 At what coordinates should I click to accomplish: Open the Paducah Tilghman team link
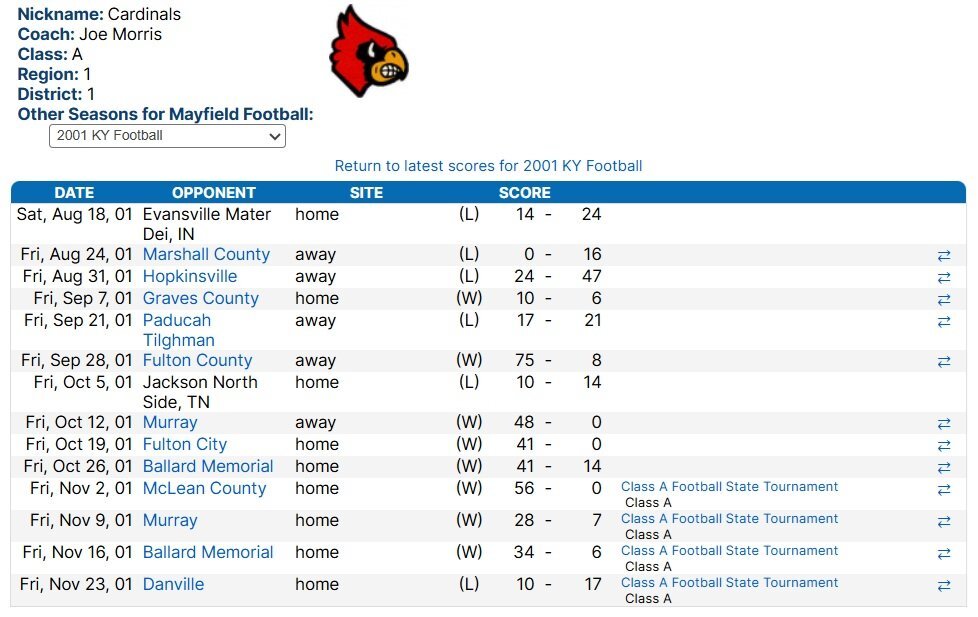[178, 330]
